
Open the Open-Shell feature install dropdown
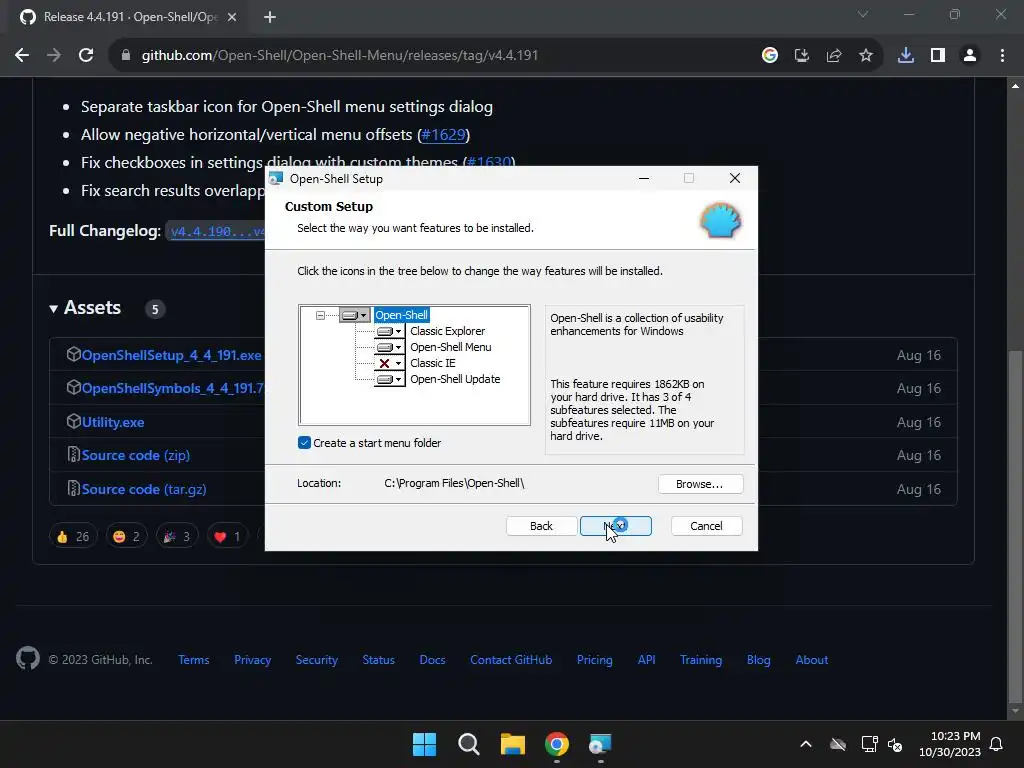coord(355,315)
